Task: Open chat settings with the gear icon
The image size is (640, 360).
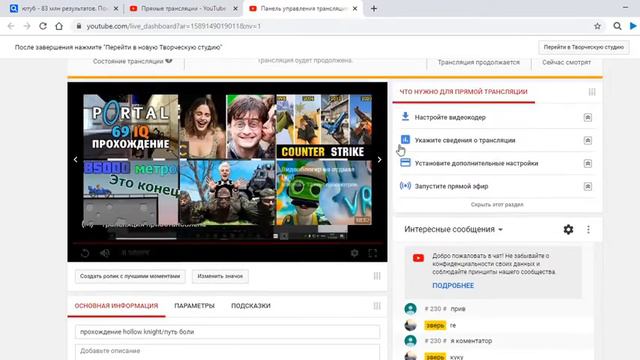Action: point(568,229)
